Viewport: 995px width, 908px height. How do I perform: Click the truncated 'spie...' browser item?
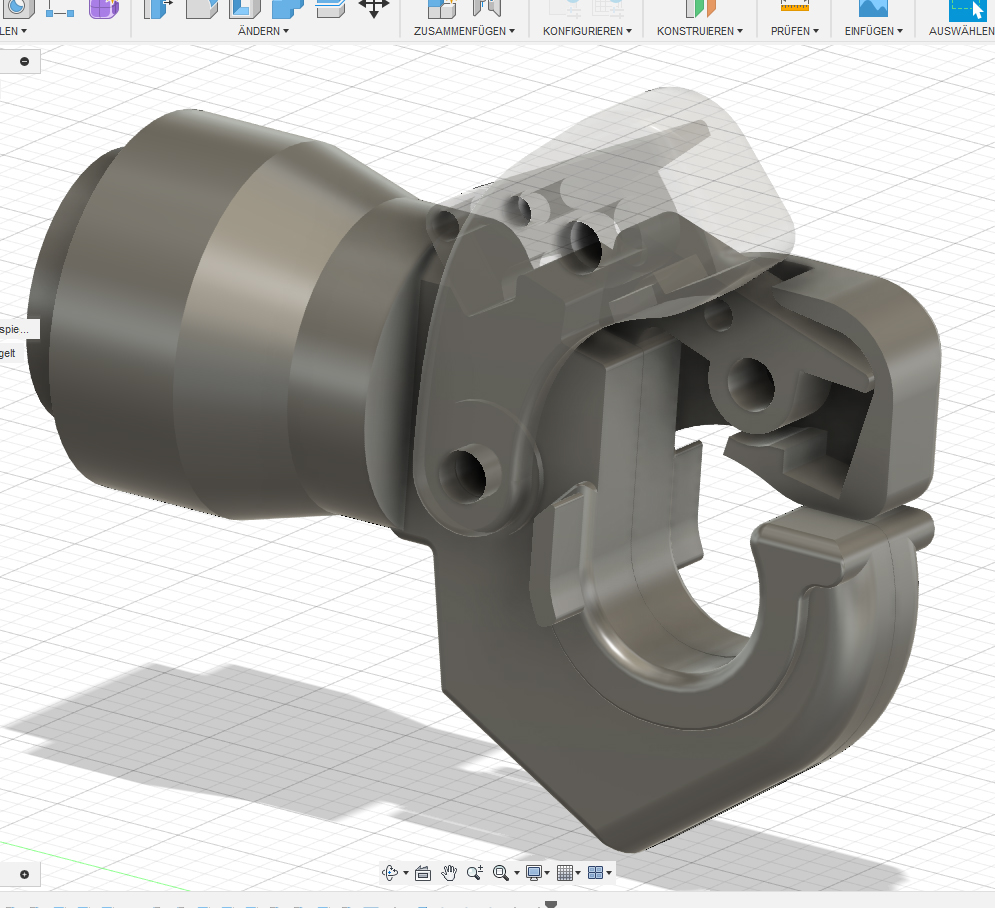point(14,329)
